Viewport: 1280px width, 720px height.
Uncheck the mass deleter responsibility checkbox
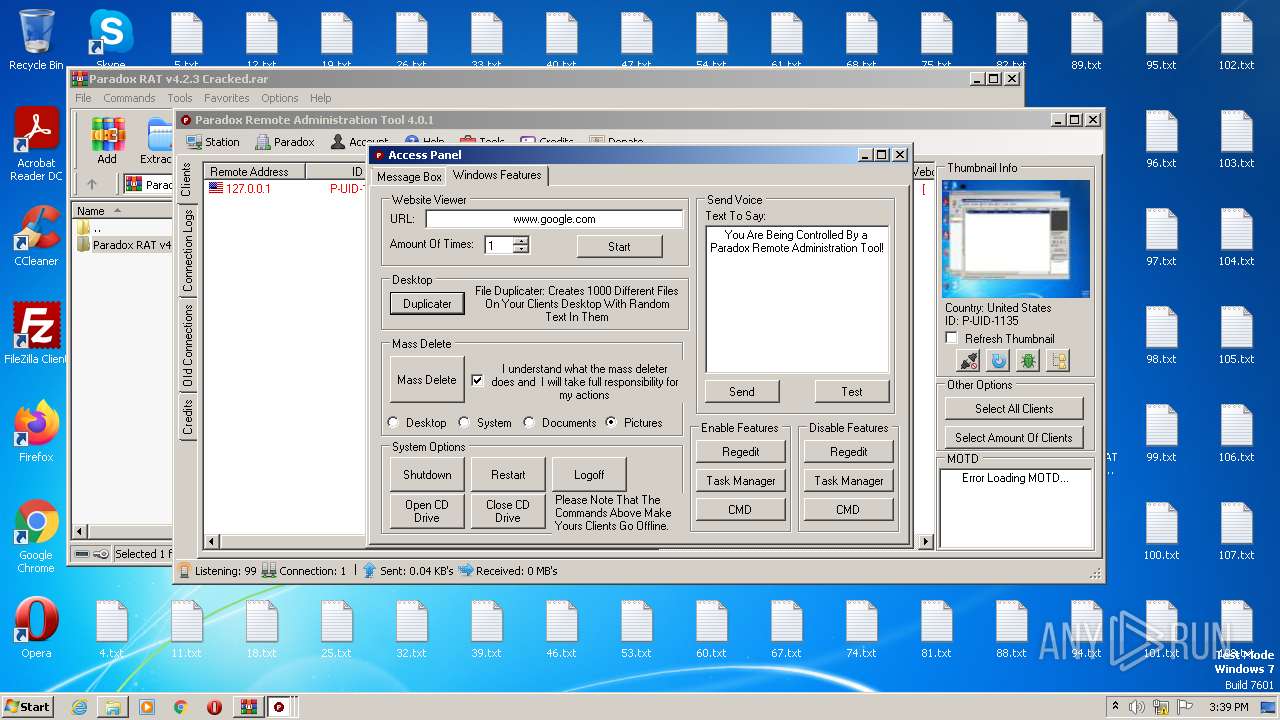point(477,380)
